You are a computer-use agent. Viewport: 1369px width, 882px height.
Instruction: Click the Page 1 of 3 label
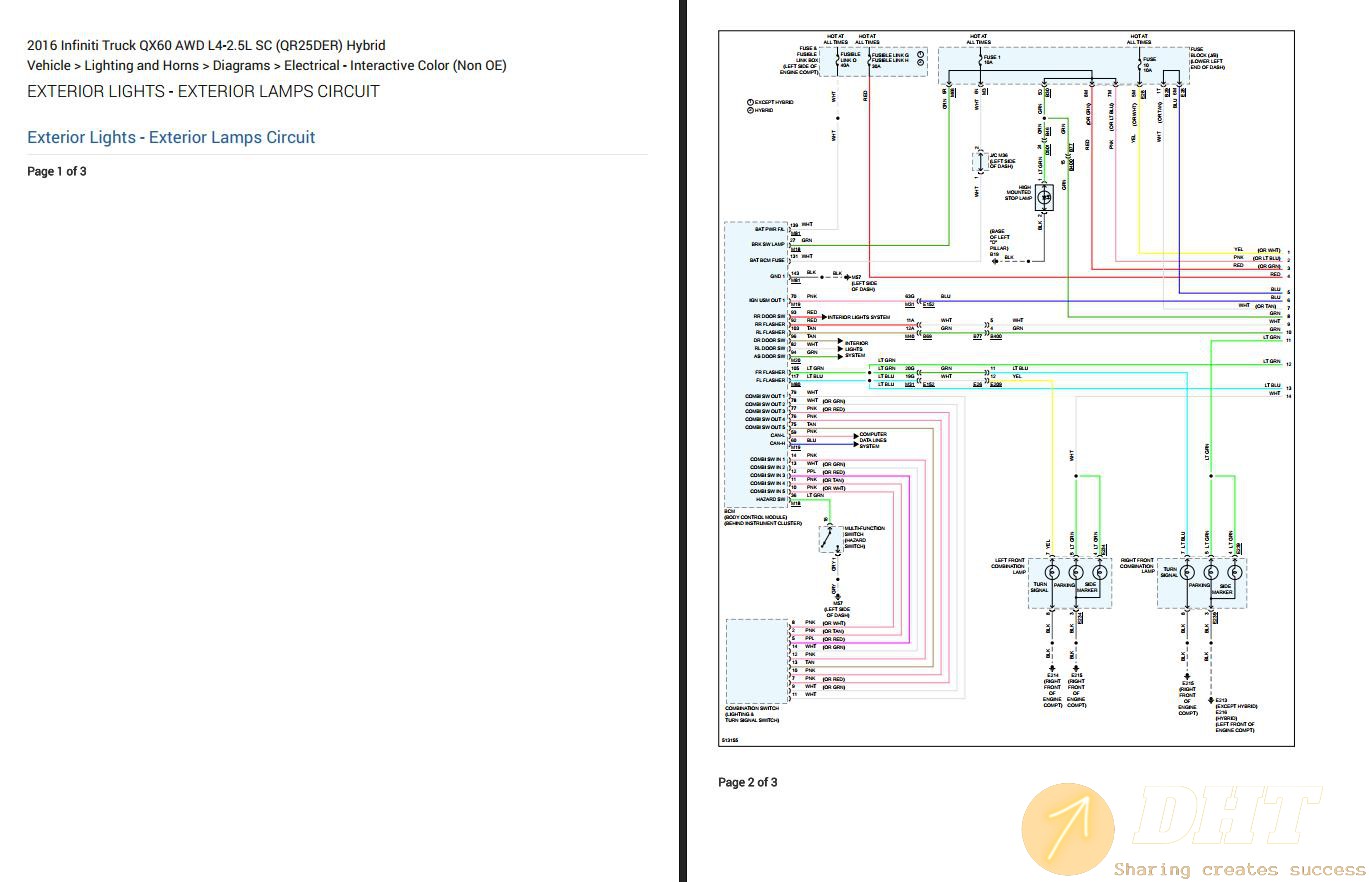(57, 171)
